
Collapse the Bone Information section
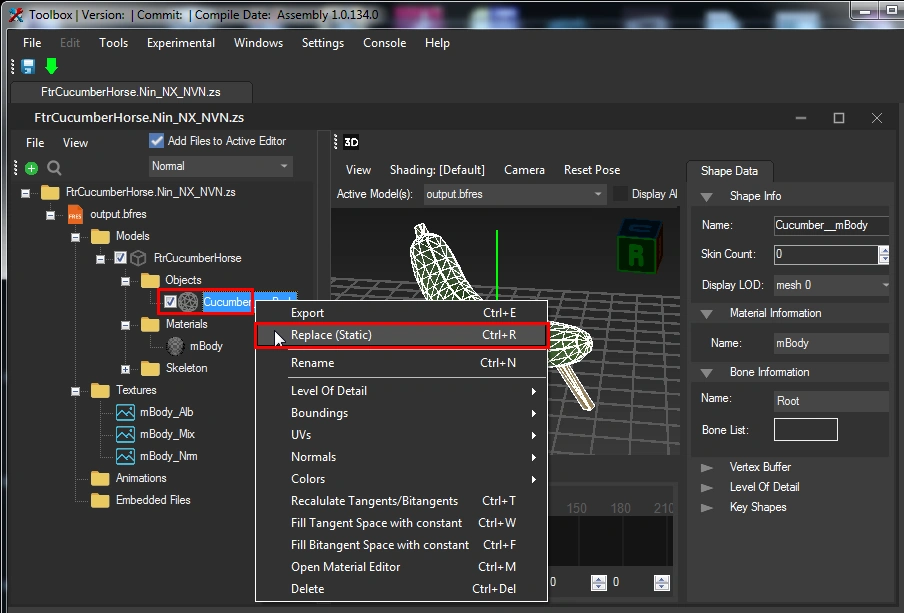point(706,374)
